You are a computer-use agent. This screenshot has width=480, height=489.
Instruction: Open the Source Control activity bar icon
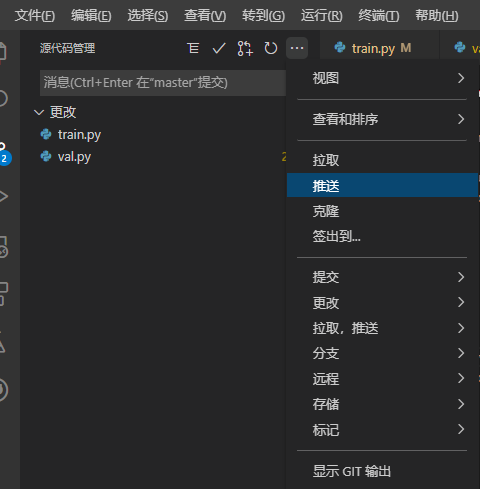4,153
